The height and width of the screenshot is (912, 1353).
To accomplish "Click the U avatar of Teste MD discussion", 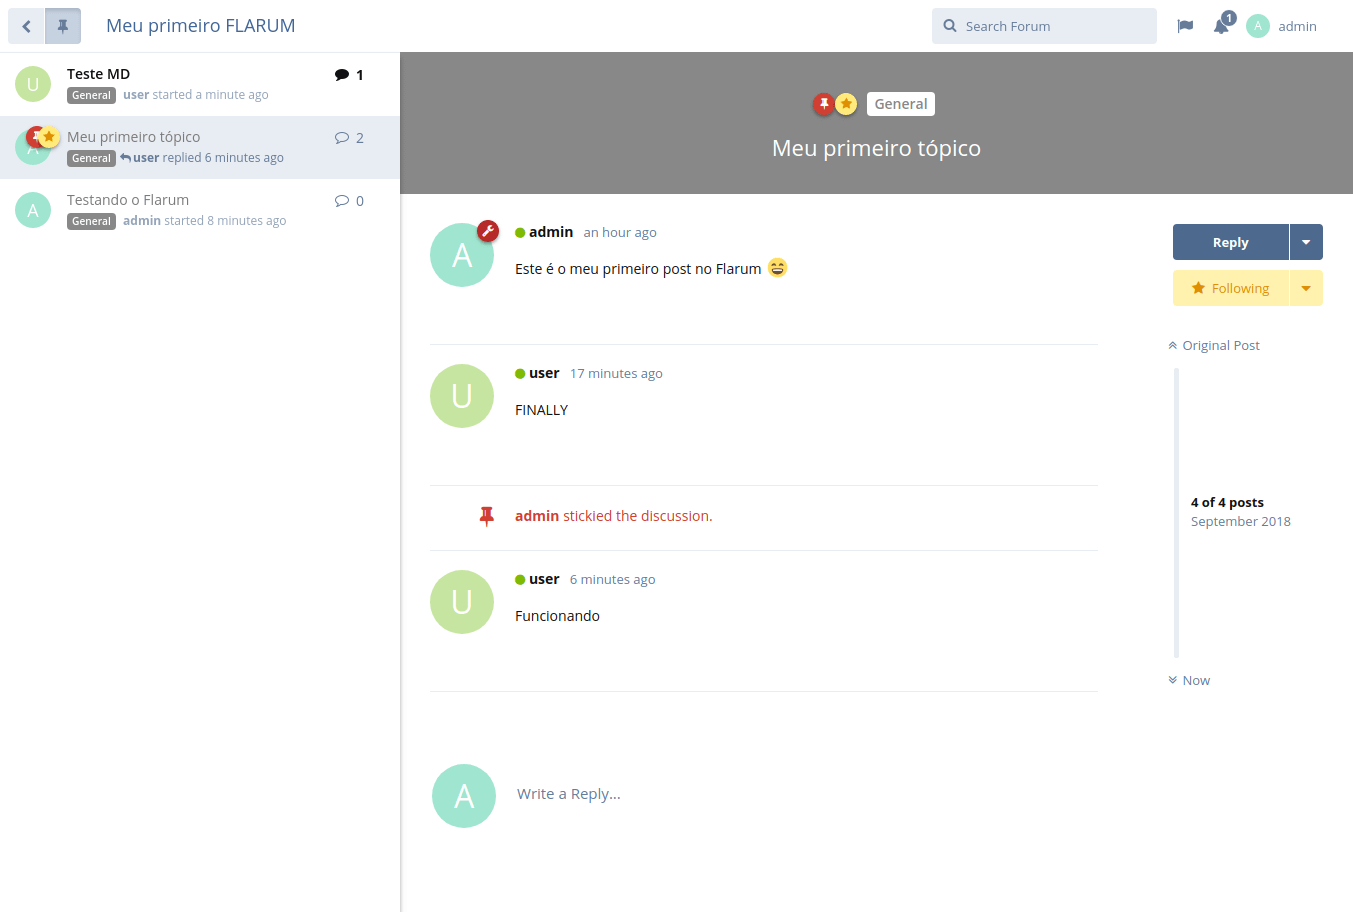I will pyautogui.click(x=33, y=84).
